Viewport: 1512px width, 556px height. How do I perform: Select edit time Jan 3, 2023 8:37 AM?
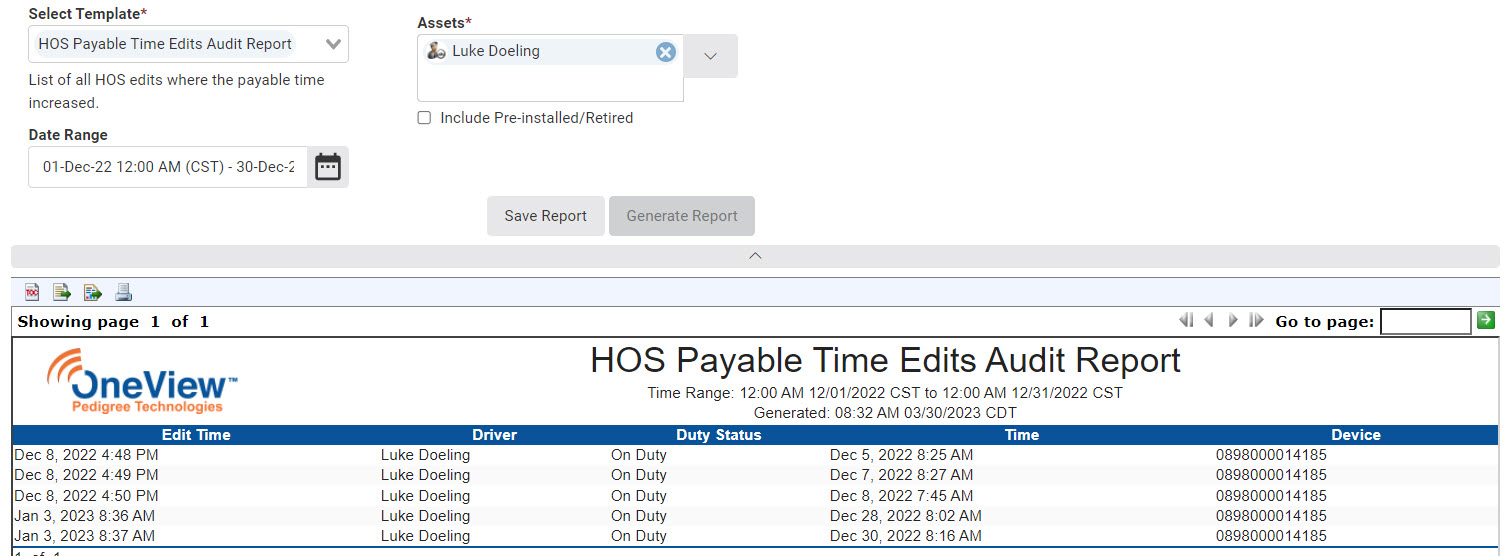(x=85, y=536)
